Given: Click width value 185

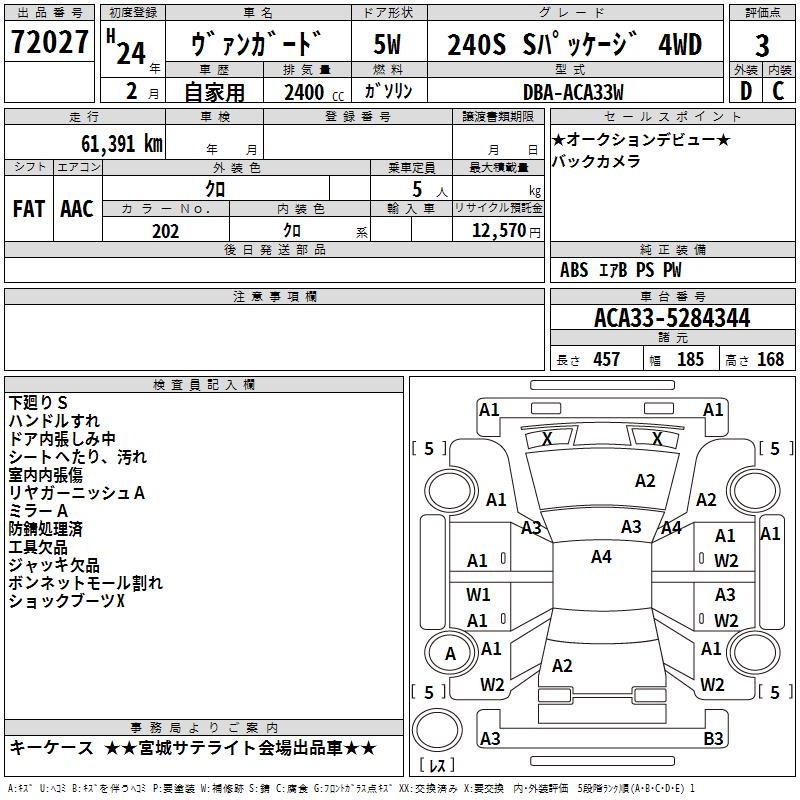Looking at the screenshot, I should coord(690,360).
